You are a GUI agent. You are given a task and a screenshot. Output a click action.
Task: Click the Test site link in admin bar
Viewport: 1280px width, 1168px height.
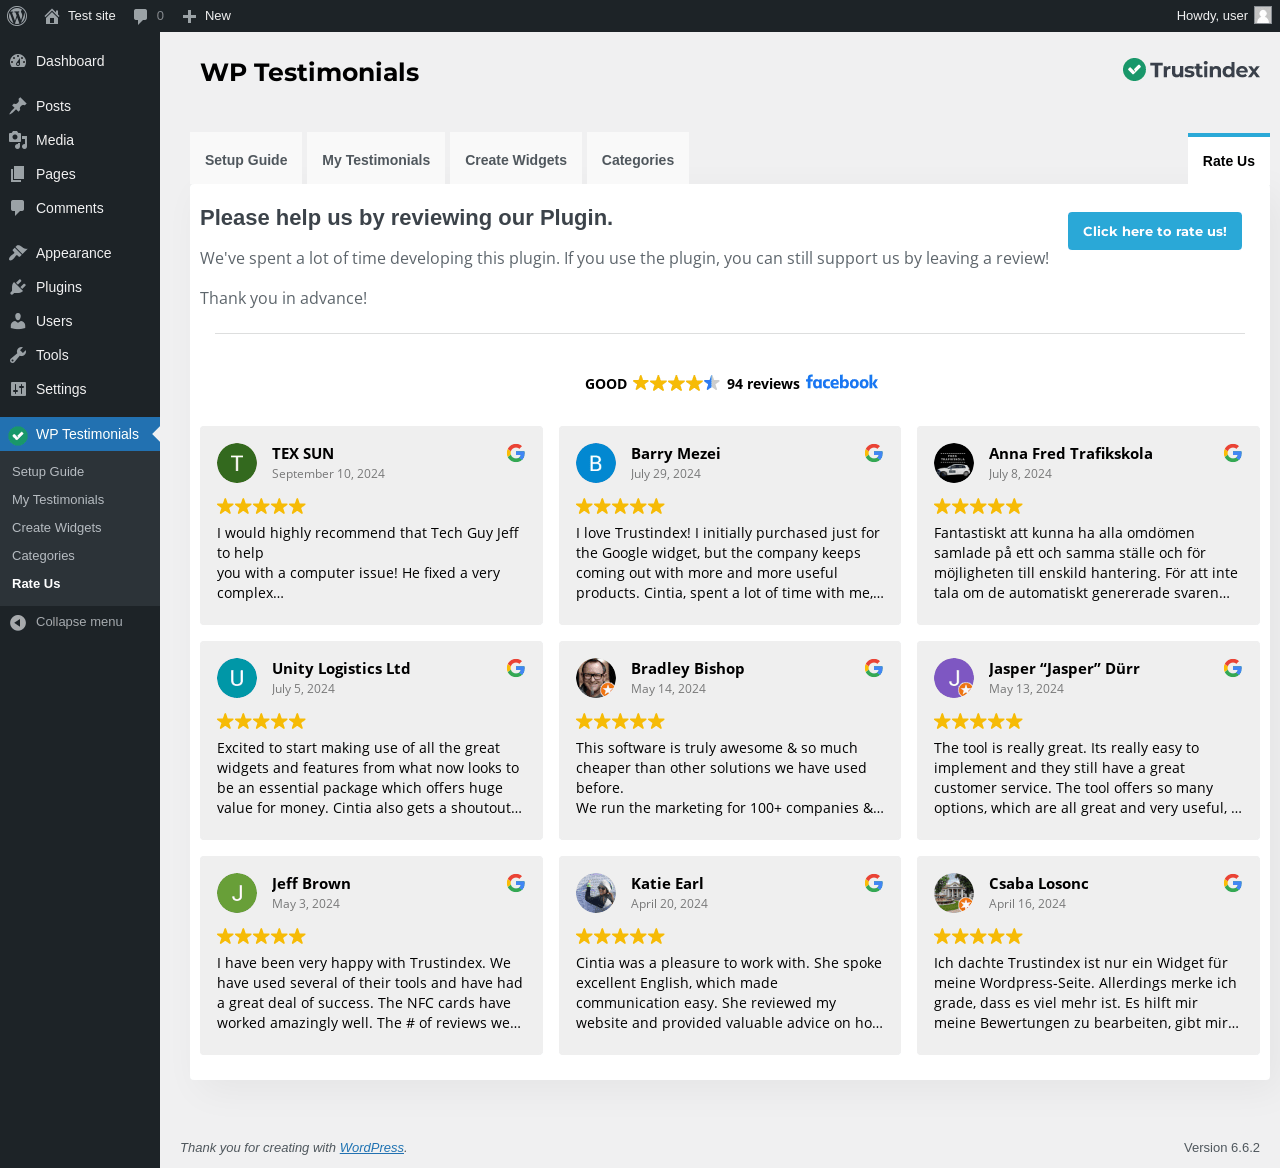92,16
